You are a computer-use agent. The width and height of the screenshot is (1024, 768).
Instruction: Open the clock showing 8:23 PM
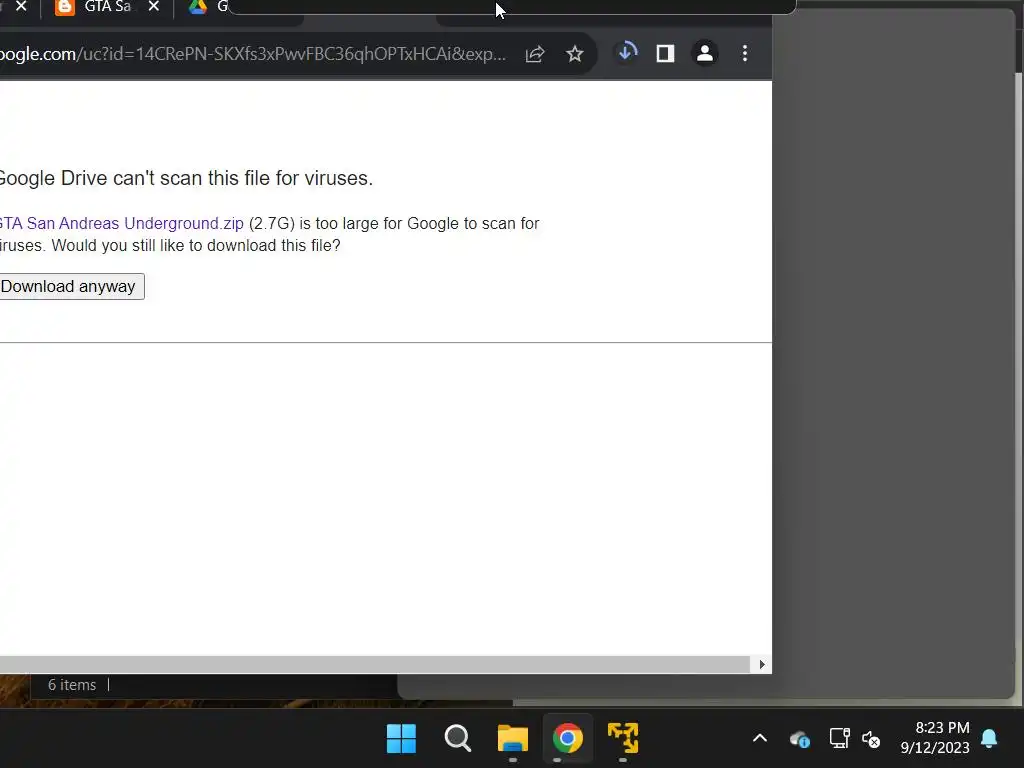click(x=936, y=738)
